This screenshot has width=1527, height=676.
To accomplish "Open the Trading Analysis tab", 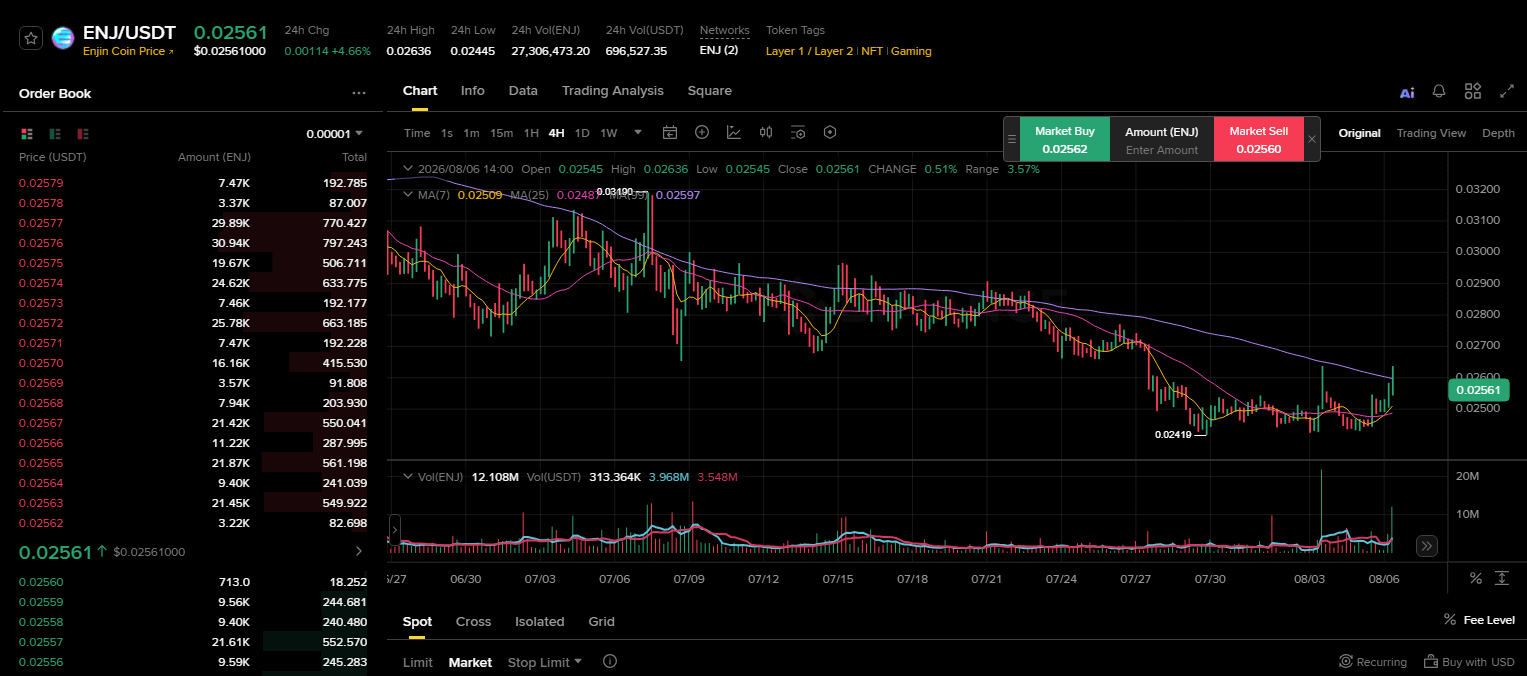I will coord(613,91).
